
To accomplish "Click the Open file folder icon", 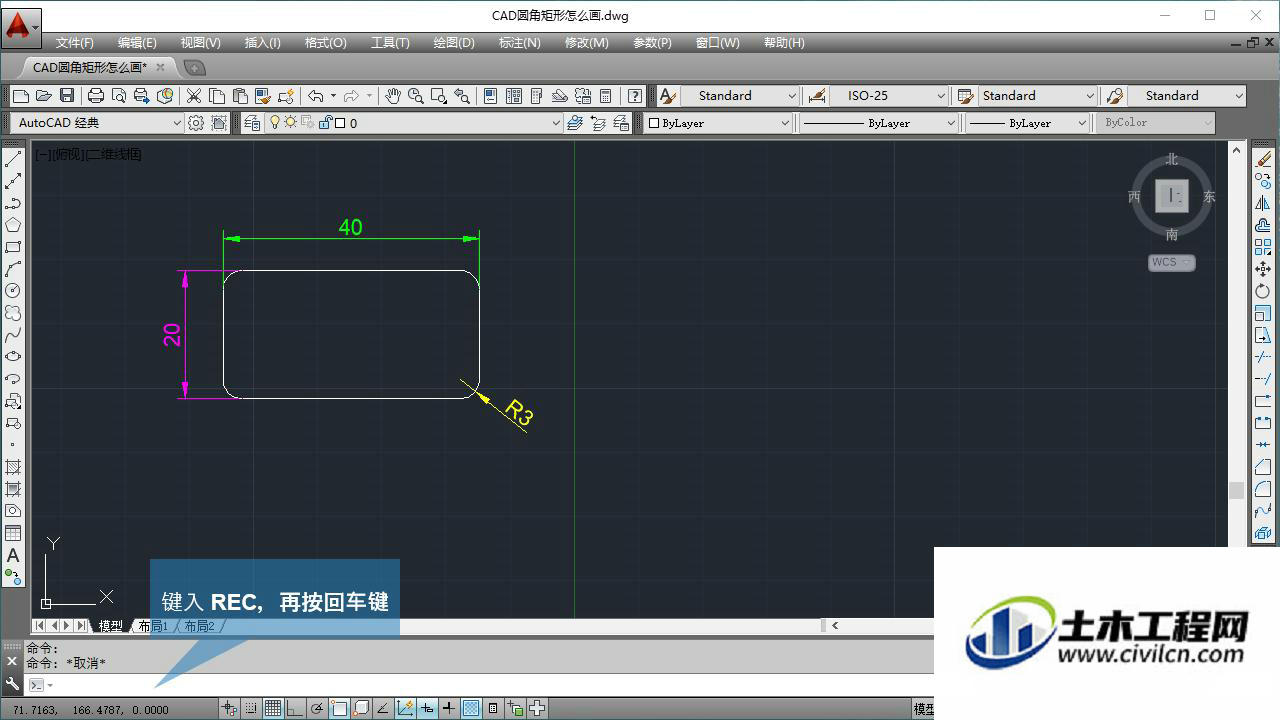I will 43,96.
